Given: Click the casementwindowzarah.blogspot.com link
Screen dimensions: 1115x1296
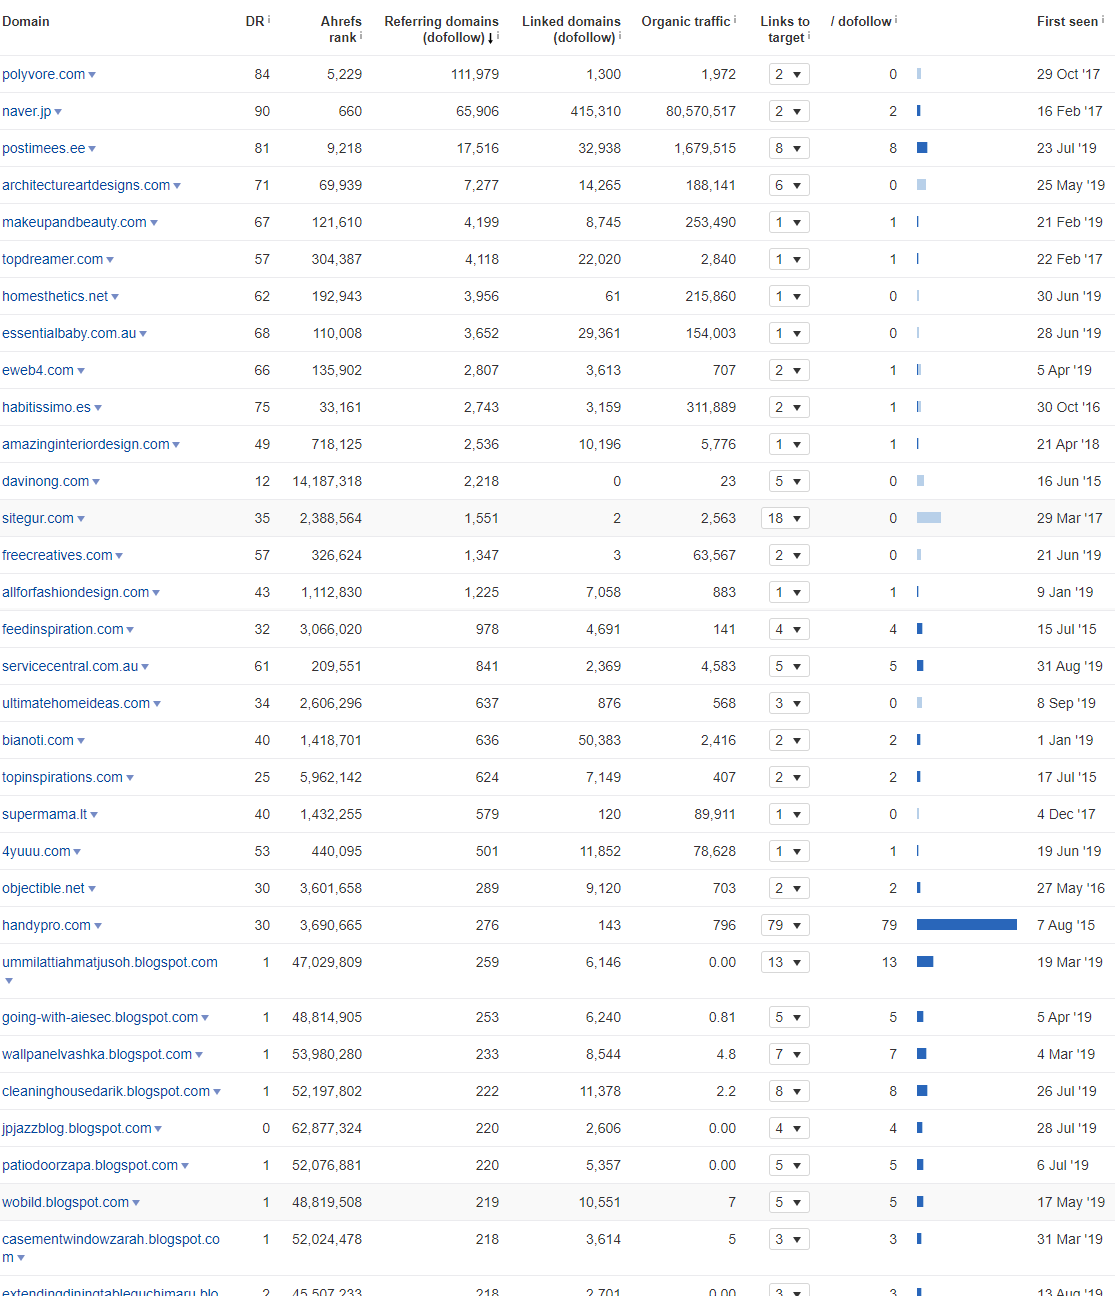Looking at the screenshot, I should [x=111, y=1248].
